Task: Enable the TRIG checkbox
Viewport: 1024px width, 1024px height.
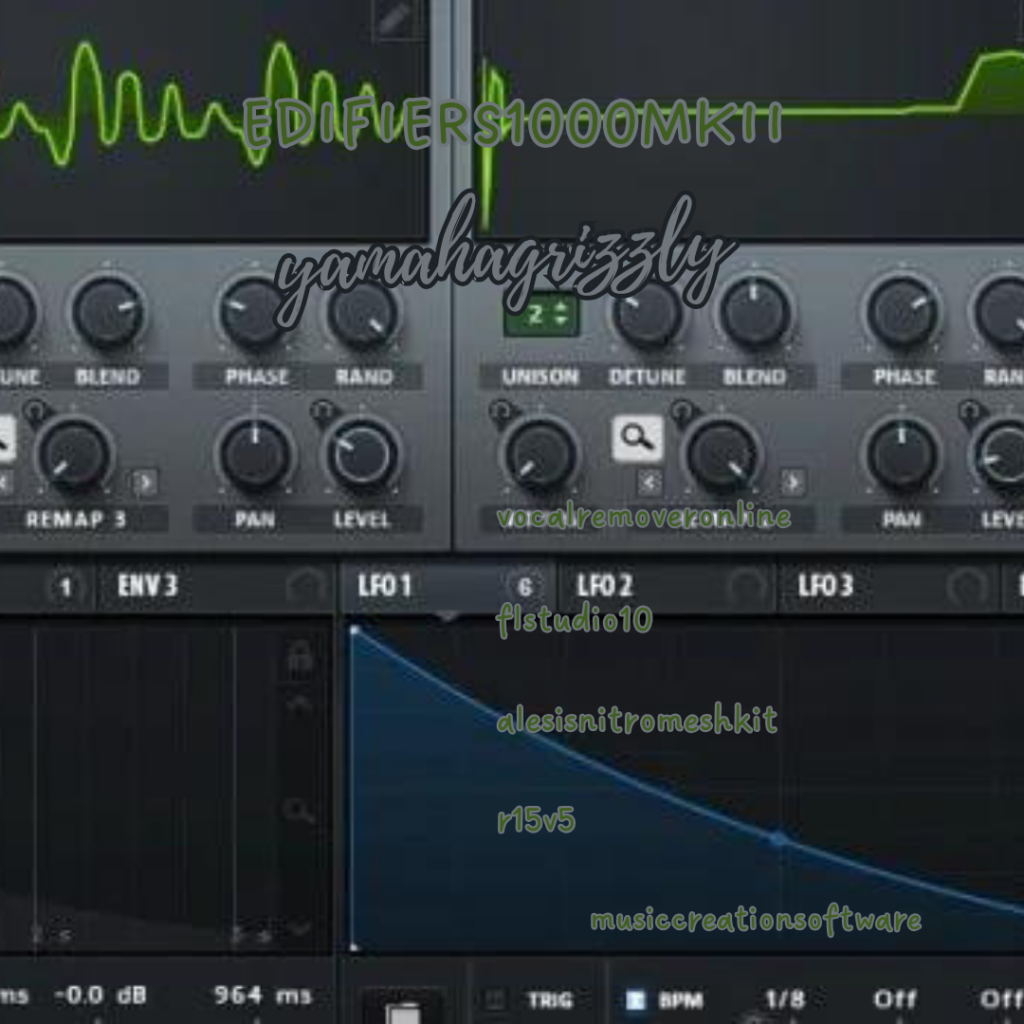Action: click(494, 999)
